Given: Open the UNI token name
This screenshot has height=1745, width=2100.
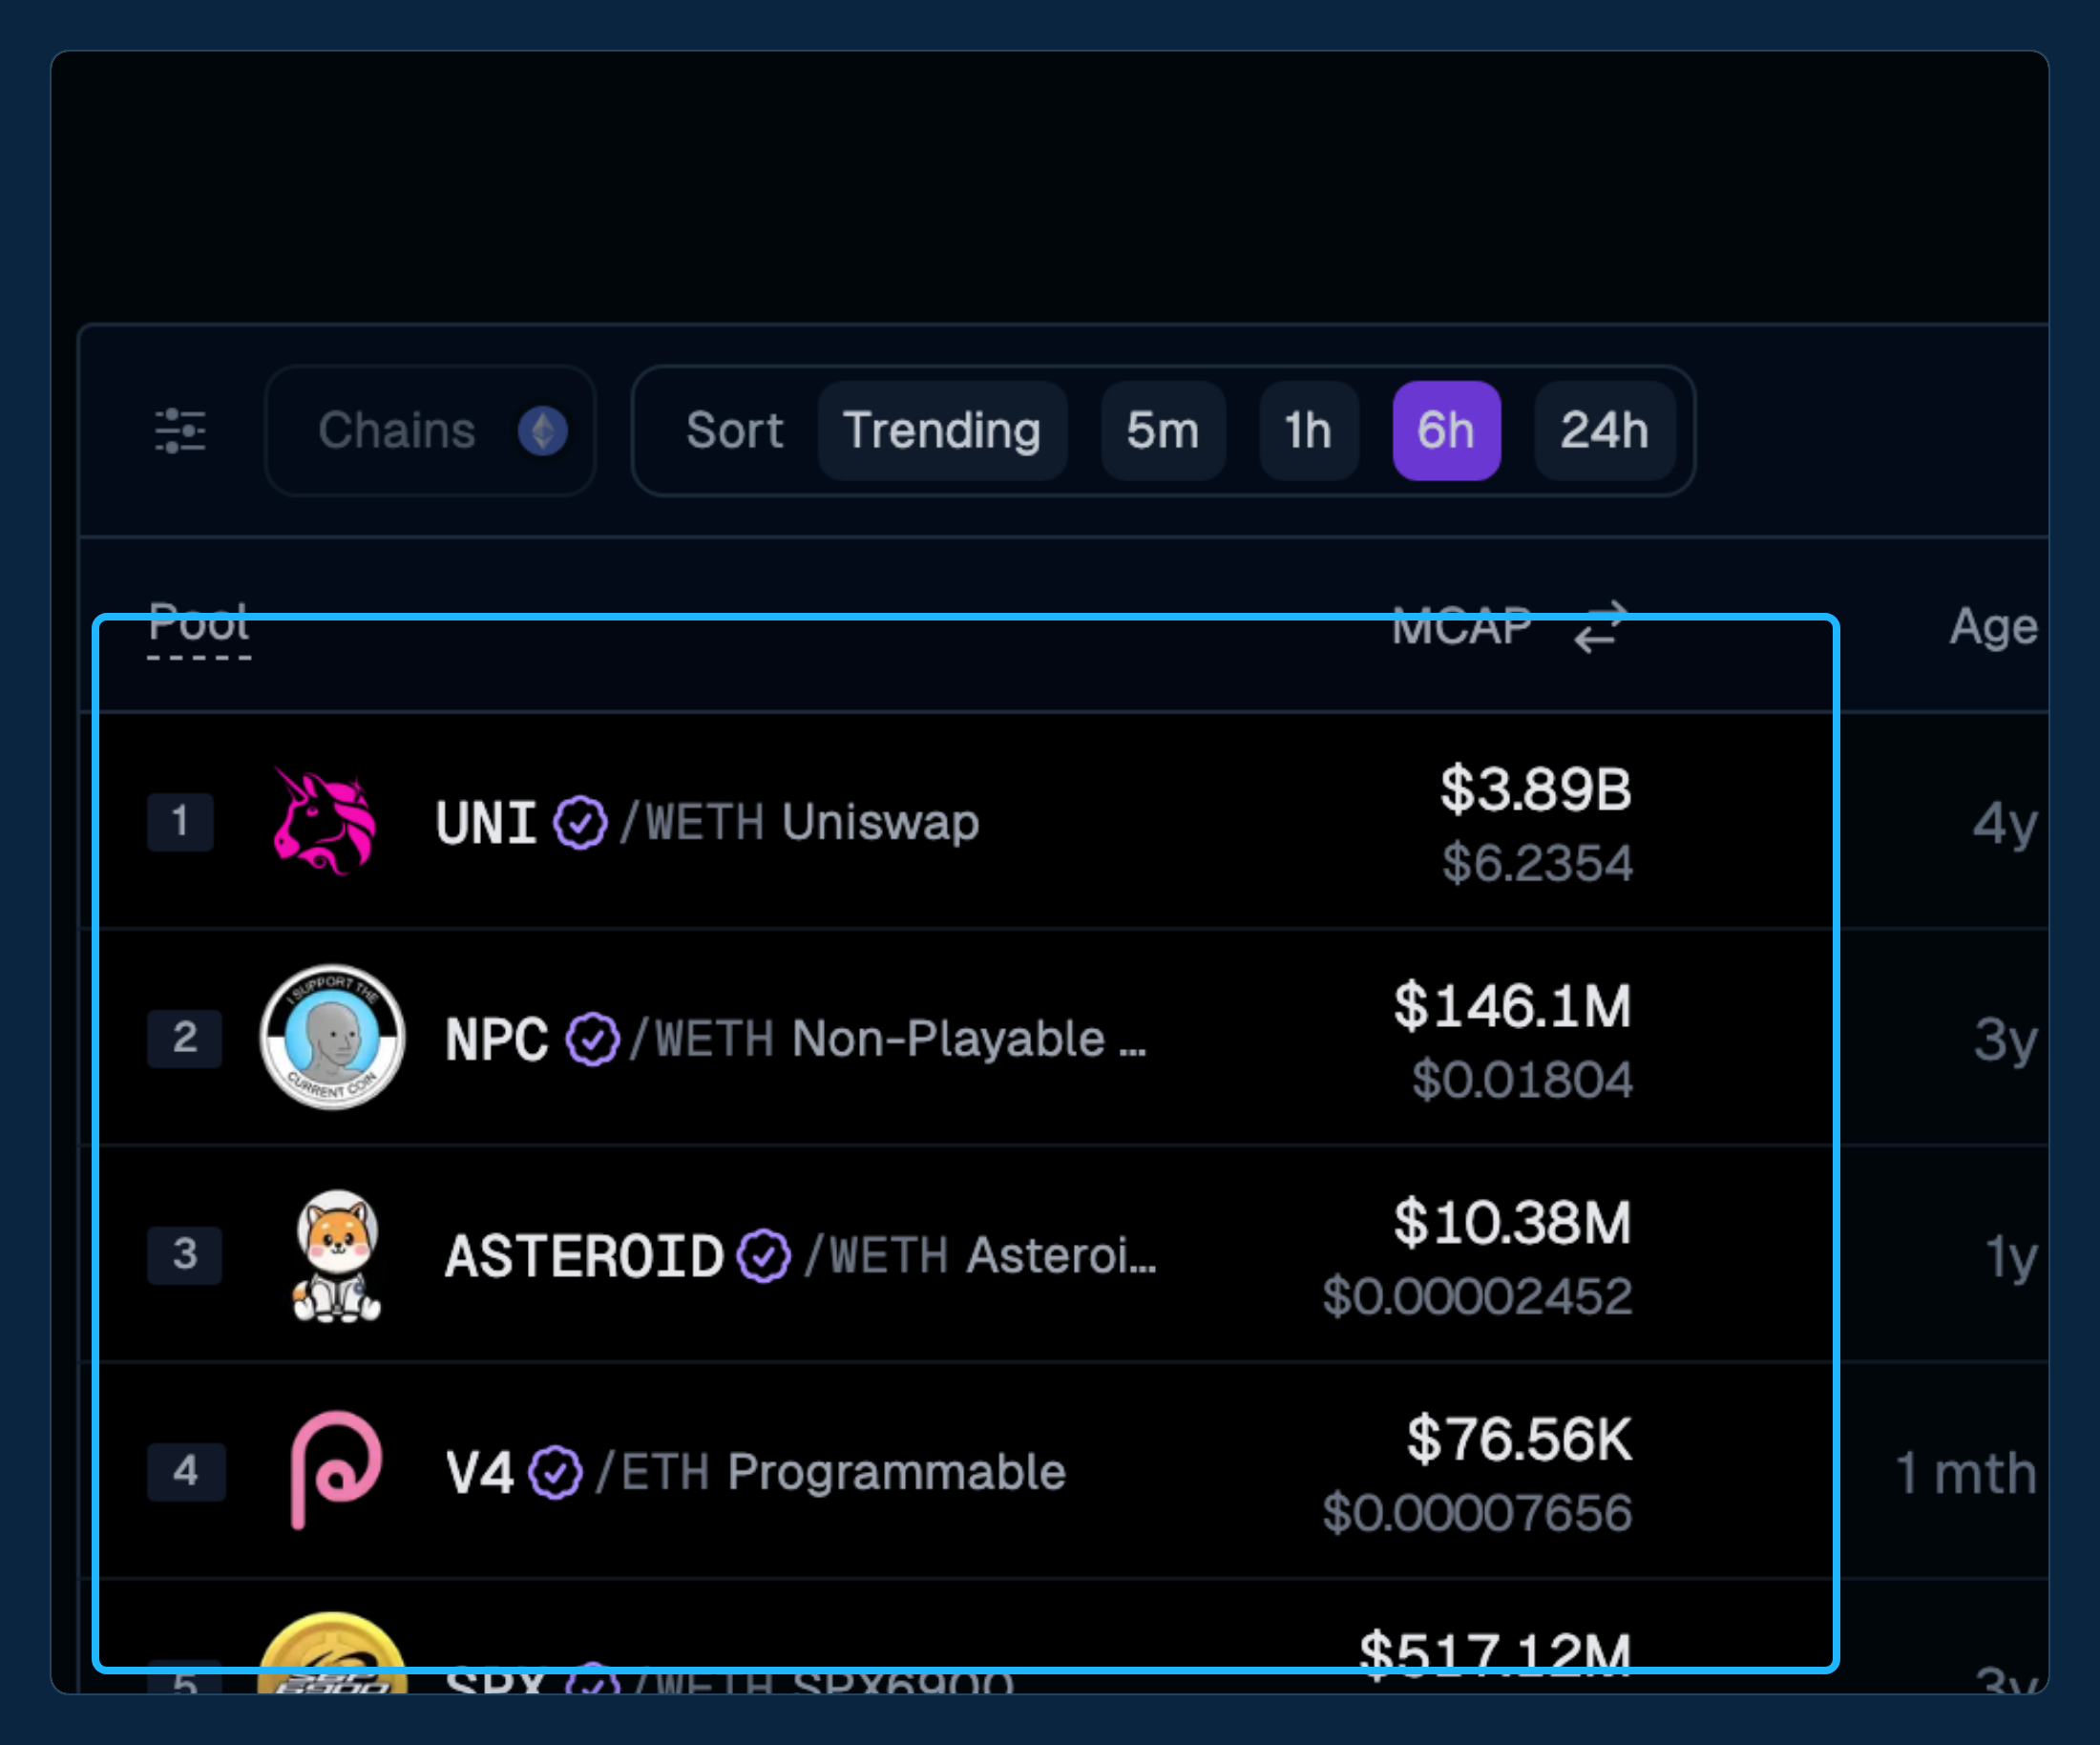Looking at the screenshot, I should click(487, 823).
